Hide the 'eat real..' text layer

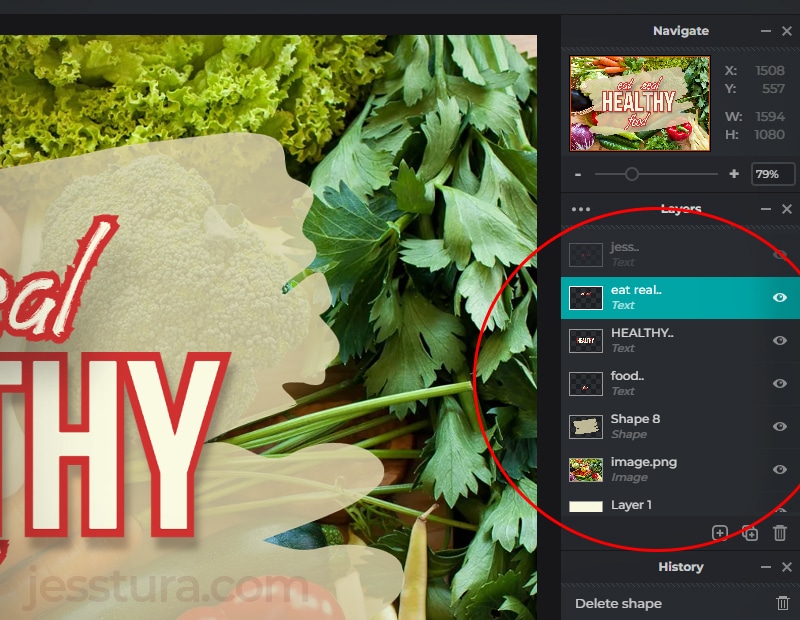click(780, 297)
